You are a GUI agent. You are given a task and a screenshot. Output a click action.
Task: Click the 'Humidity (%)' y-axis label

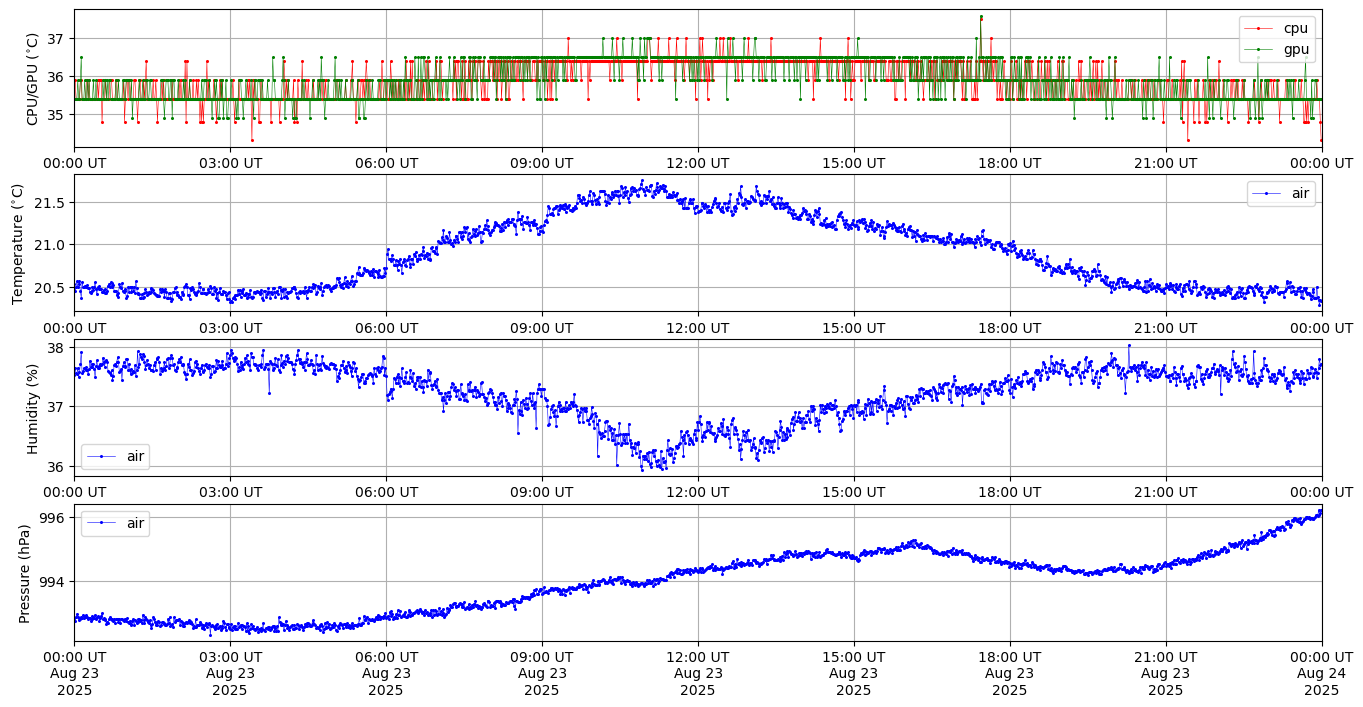33,408
